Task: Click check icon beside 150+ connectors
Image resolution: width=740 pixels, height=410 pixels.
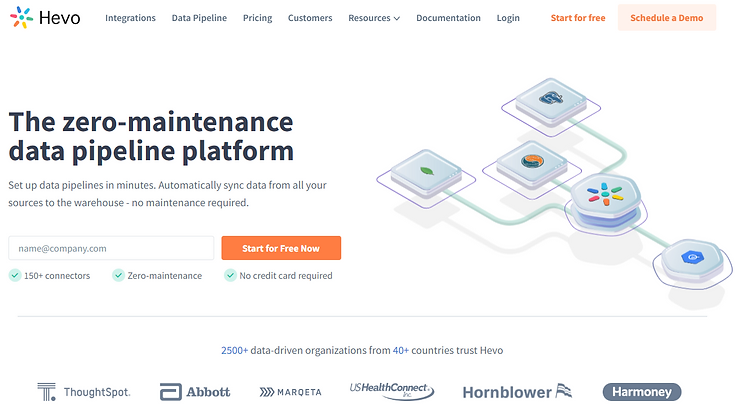Action: tap(15, 275)
